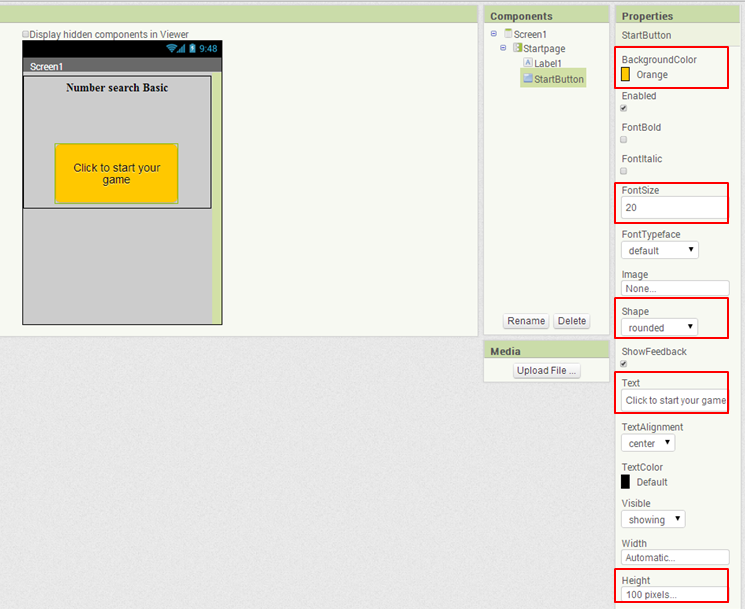The image size is (745, 614).
Task: Click the signal strength icon in phone preview
Action: [181, 48]
